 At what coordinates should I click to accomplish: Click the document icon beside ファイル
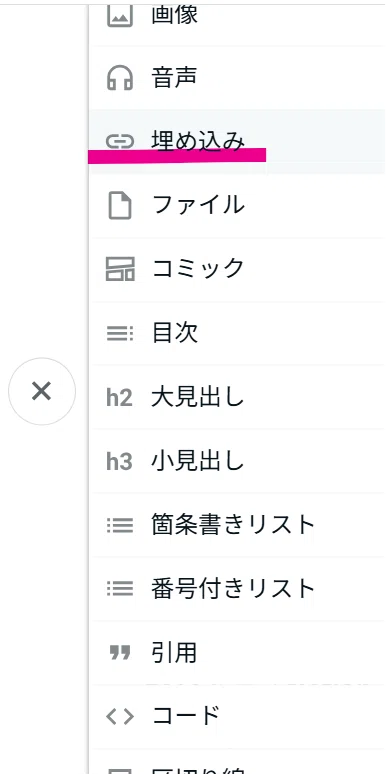click(x=120, y=206)
